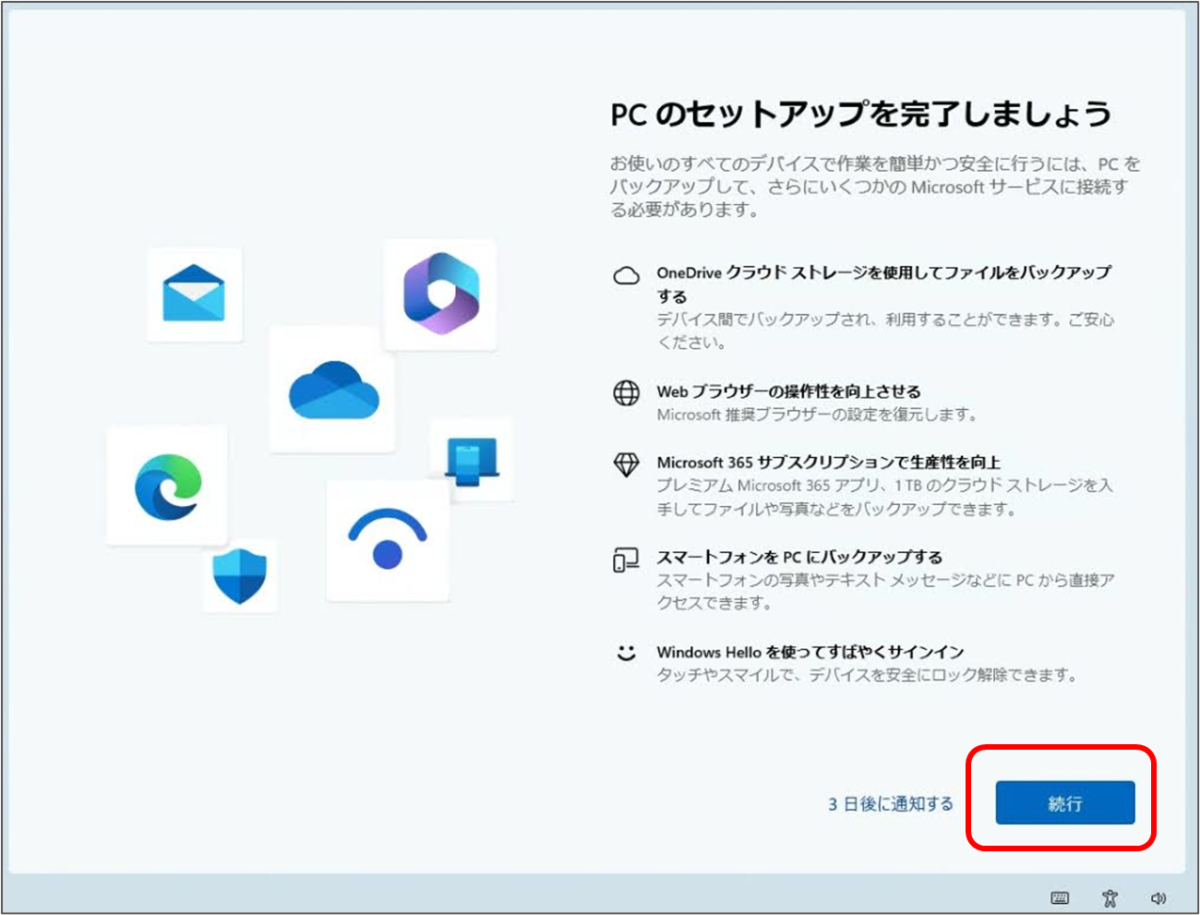Click heading PC のセットアップを完了しましょう
Screen dimensions: 1200x915
(861, 113)
